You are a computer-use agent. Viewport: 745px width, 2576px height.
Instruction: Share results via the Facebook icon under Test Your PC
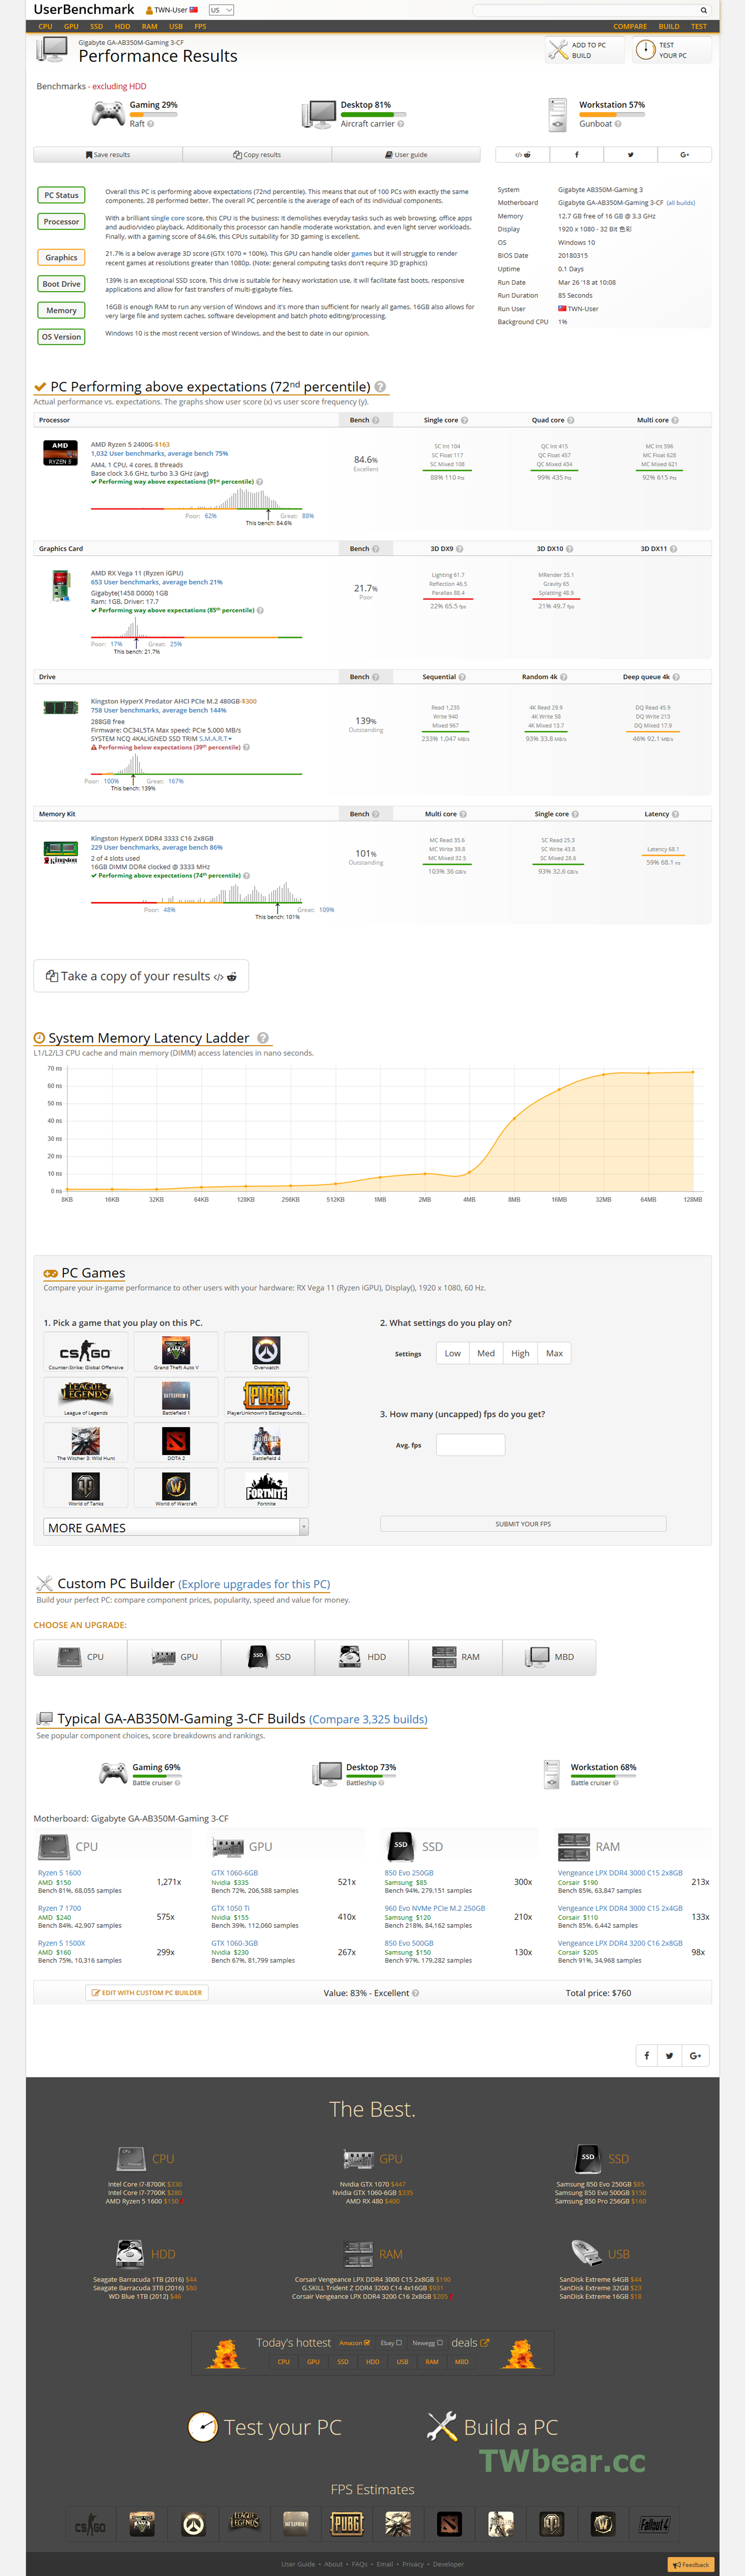tap(576, 155)
